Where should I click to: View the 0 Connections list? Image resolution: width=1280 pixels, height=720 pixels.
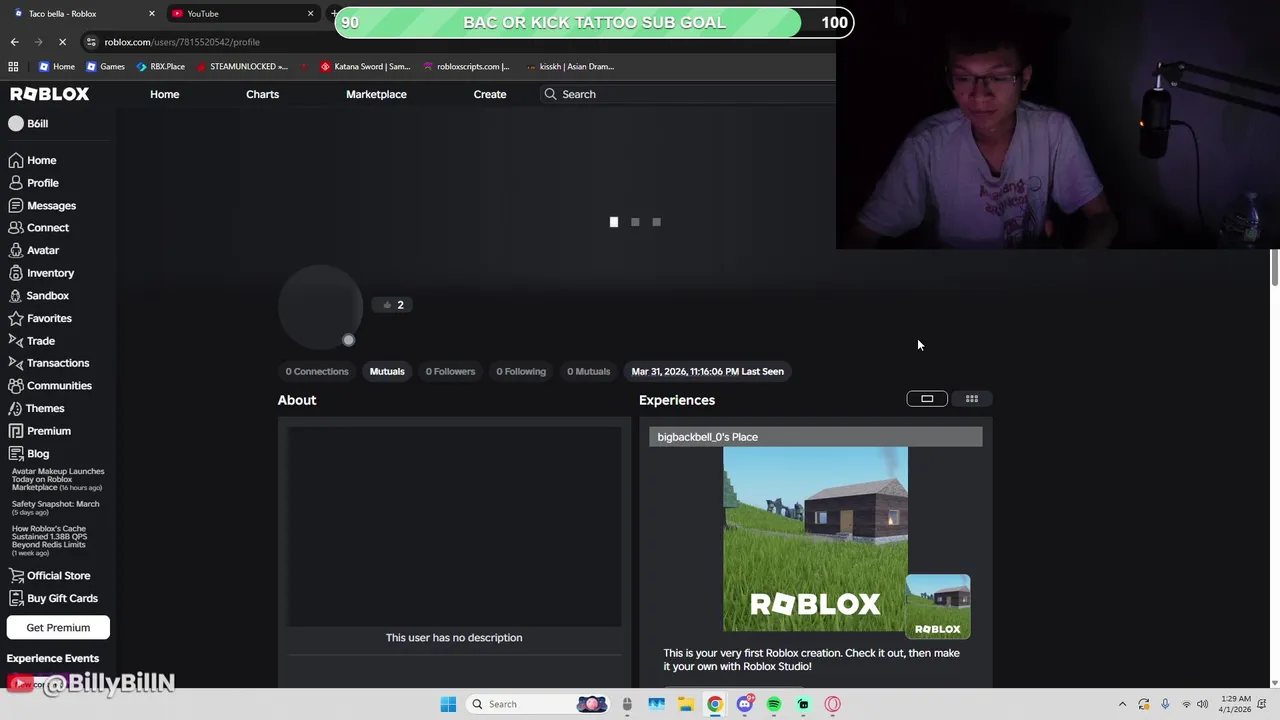317,371
